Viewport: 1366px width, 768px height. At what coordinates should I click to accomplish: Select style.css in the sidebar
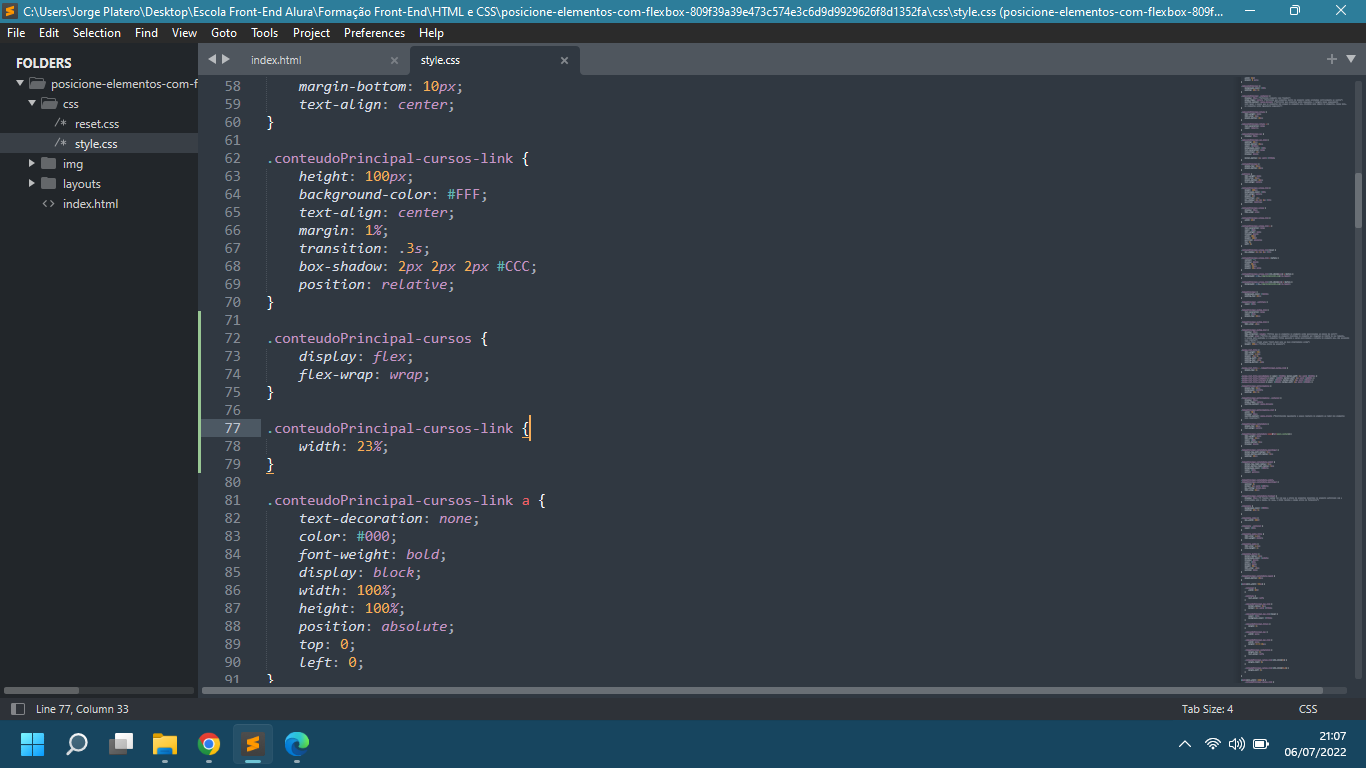[96, 144]
